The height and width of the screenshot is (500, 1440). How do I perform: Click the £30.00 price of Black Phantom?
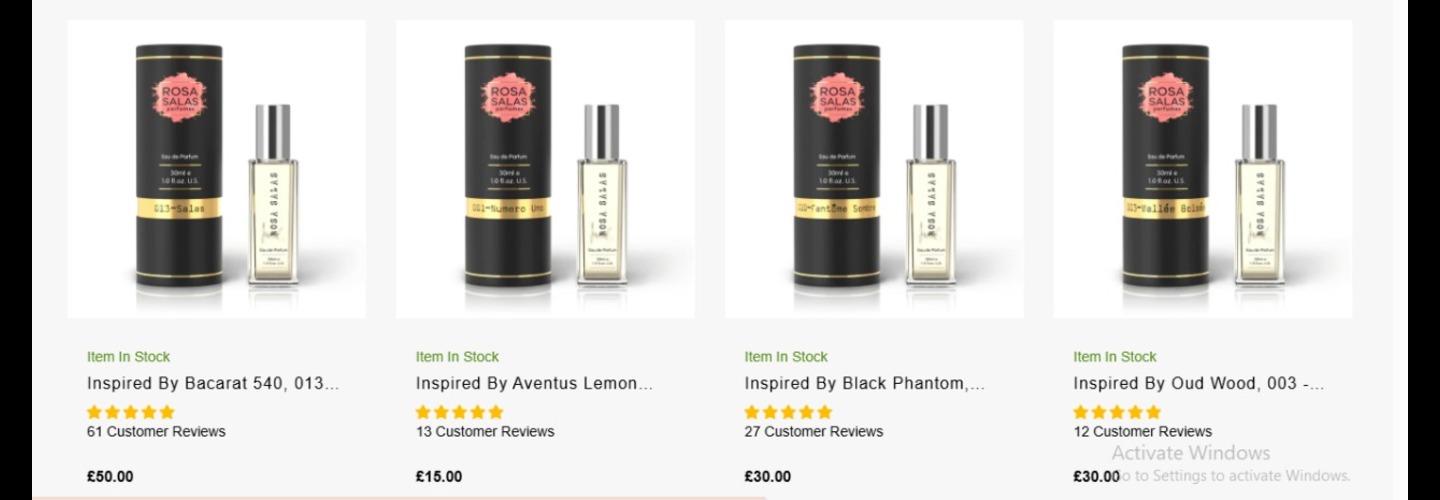click(768, 477)
